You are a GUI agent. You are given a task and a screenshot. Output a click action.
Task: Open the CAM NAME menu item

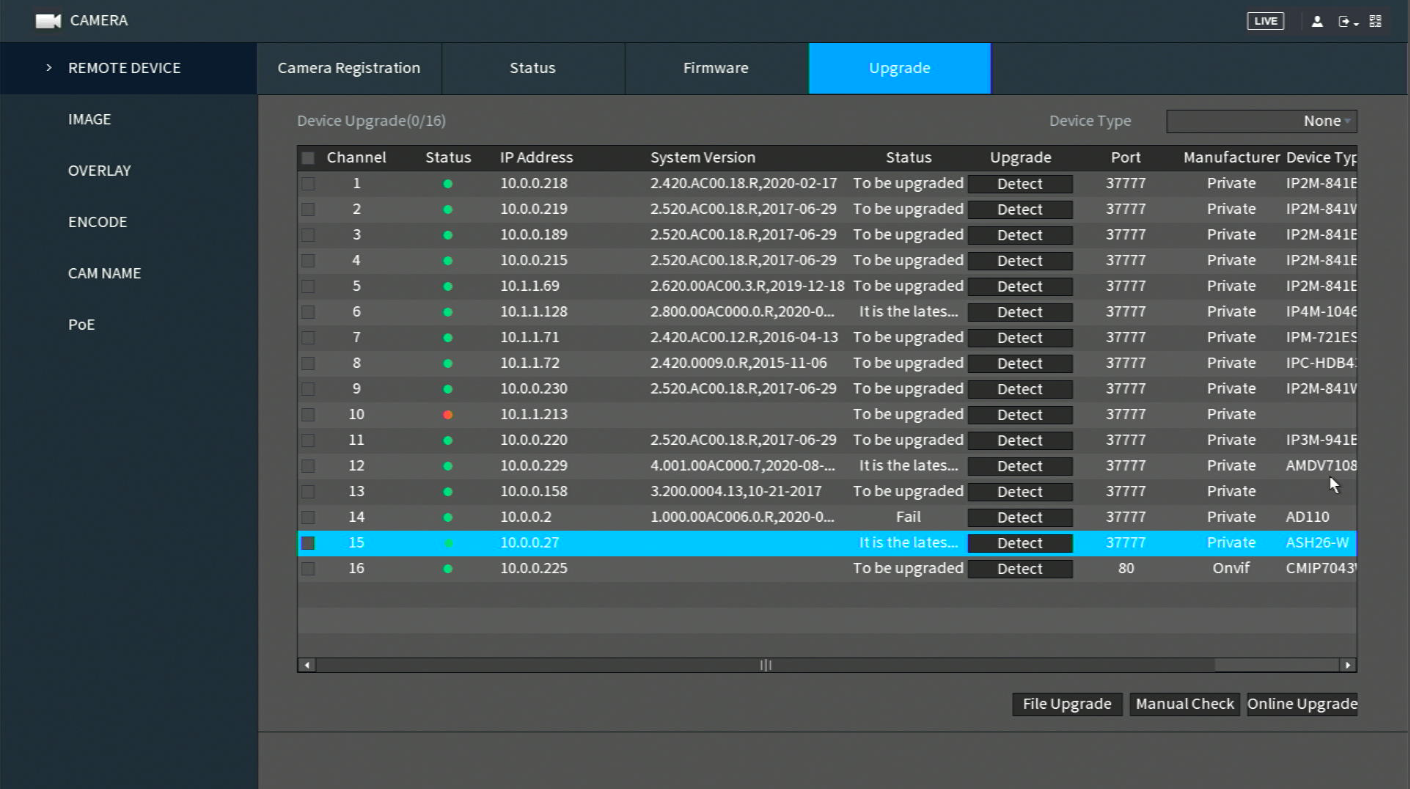[105, 273]
